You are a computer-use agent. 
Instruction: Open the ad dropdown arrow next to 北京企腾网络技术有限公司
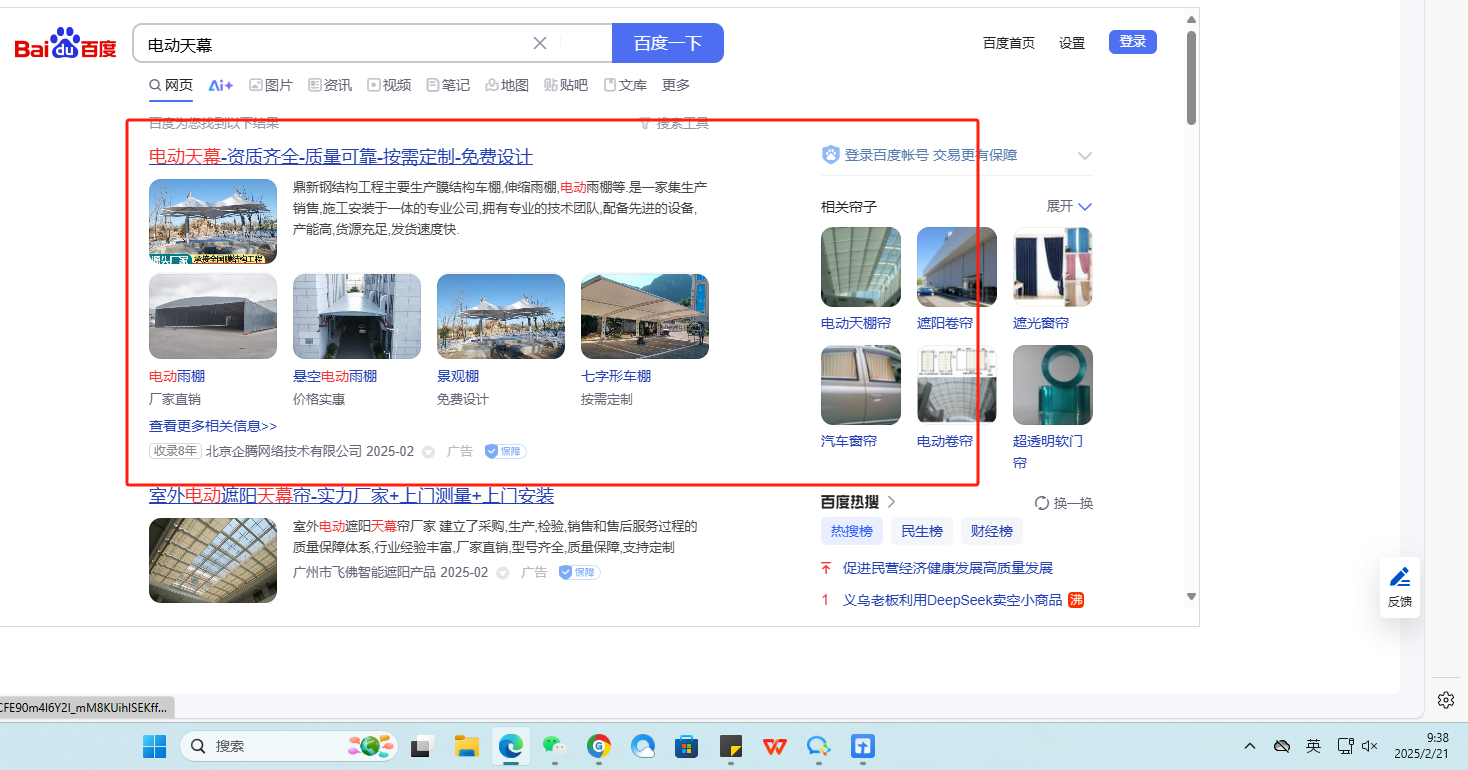(429, 452)
